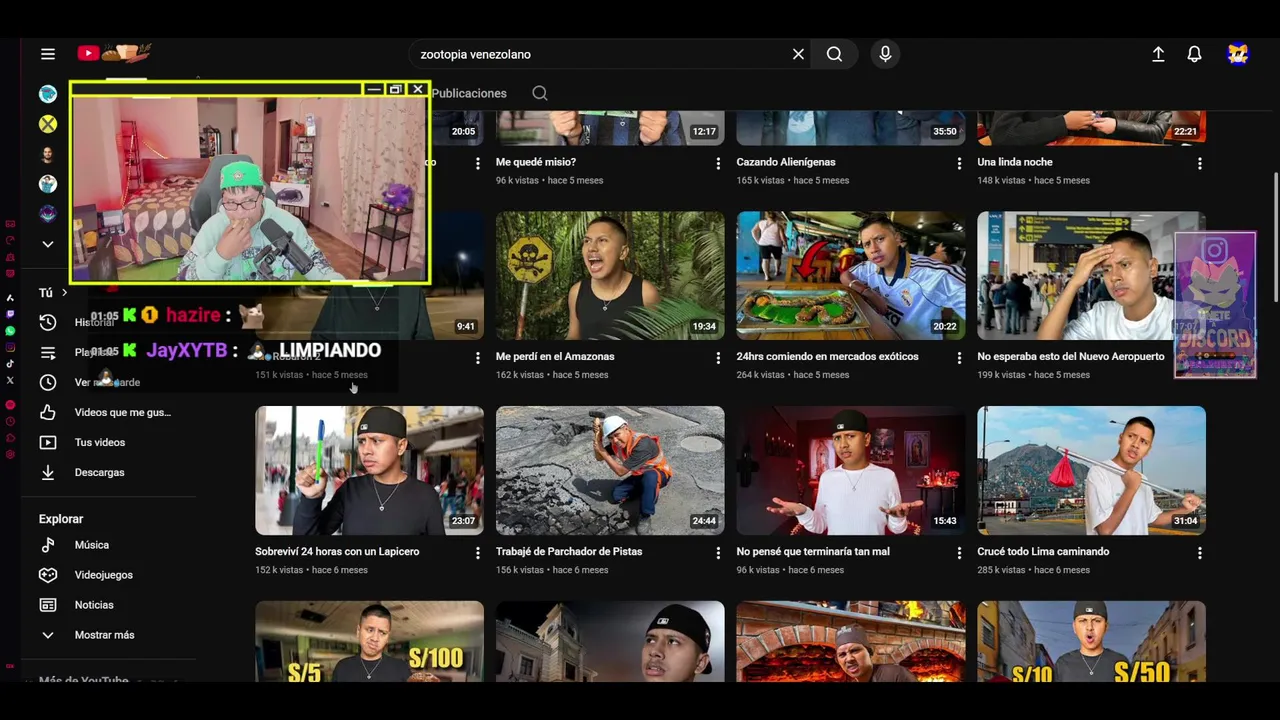Open Videos que me gustan thumbs-up icon
The image size is (1280, 720).
pyautogui.click(x=47, y=412)
